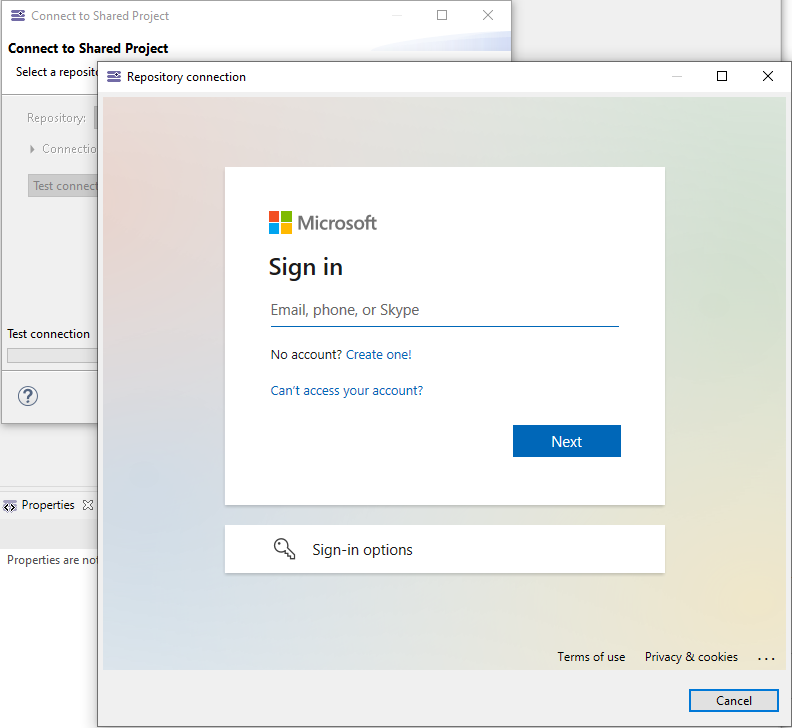Screen dimensions: 792x728
Task: Click the Repository connection title bar icon
Action: pyautogui.click(x=114, y=77)
